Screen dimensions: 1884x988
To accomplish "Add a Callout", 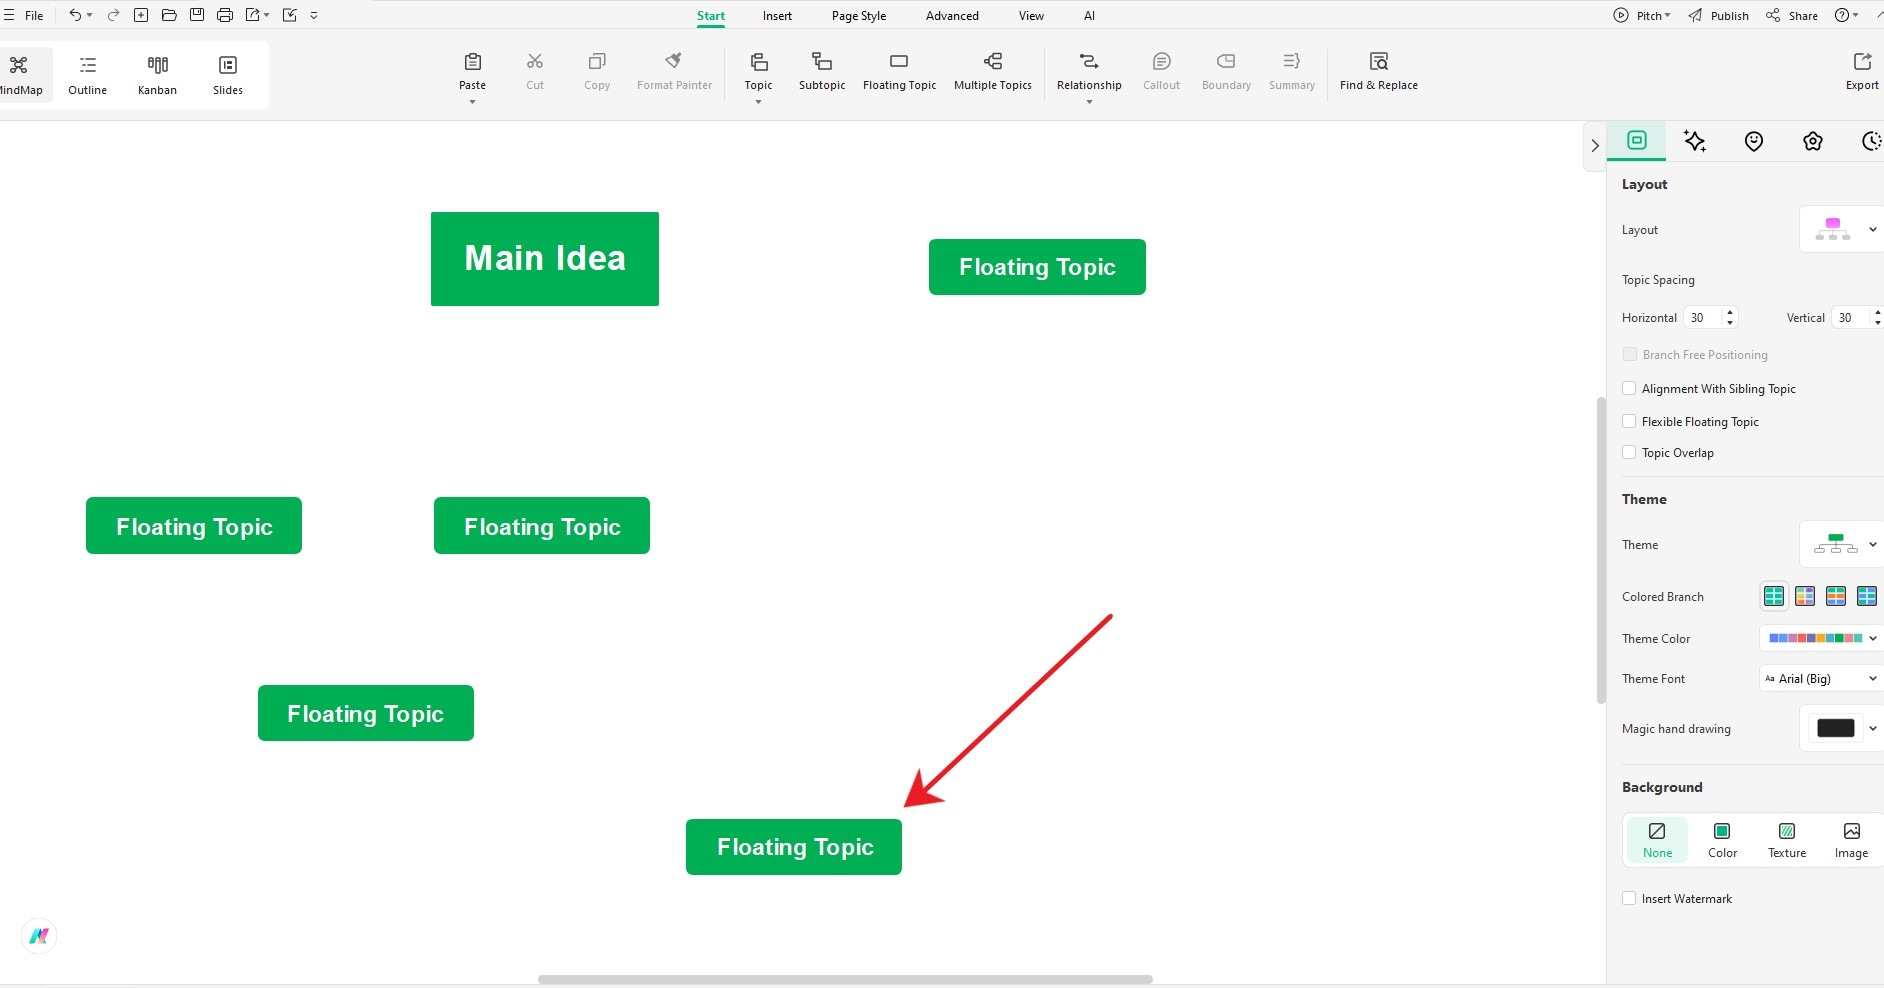I will 1161,71.
